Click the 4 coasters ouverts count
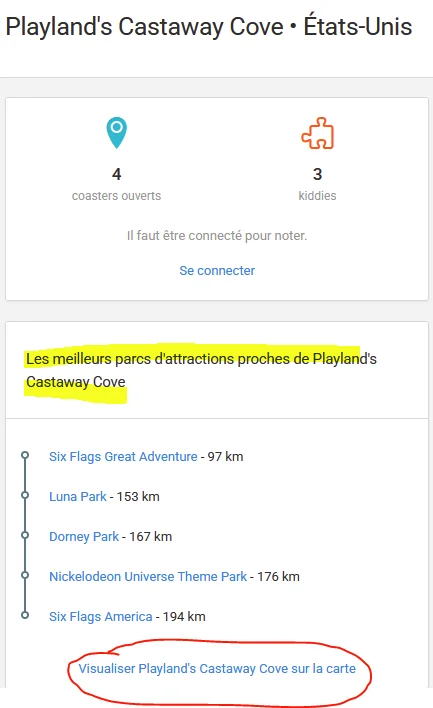Image resolution: width=433 pixels, height=708 pixels. pos(116,174)
